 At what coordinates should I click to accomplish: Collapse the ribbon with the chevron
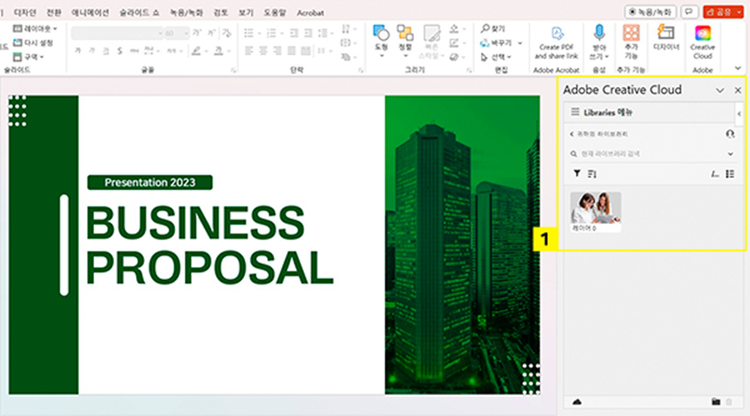[x=738, y=68]
